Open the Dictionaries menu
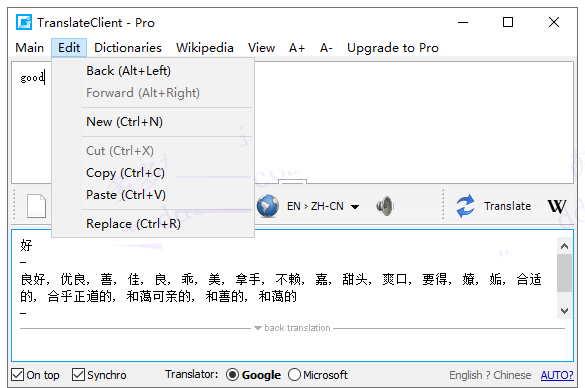 tap(128, 48)
